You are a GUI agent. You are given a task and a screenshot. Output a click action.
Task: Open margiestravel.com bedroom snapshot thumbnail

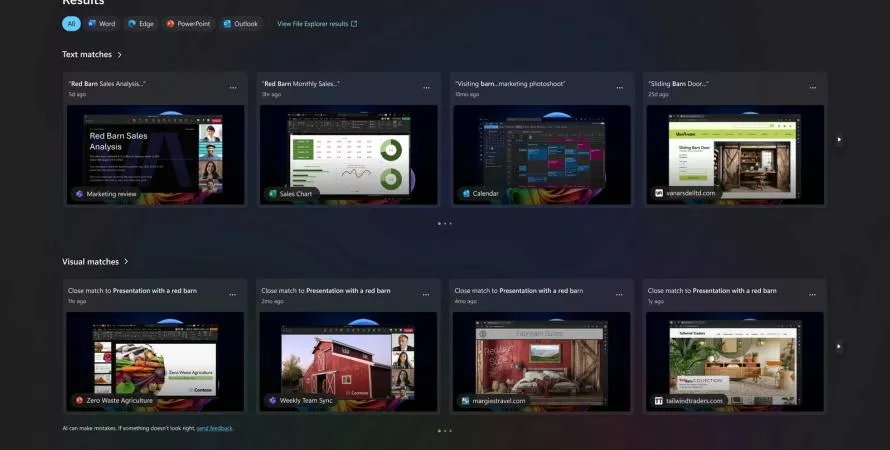(541, 361)
